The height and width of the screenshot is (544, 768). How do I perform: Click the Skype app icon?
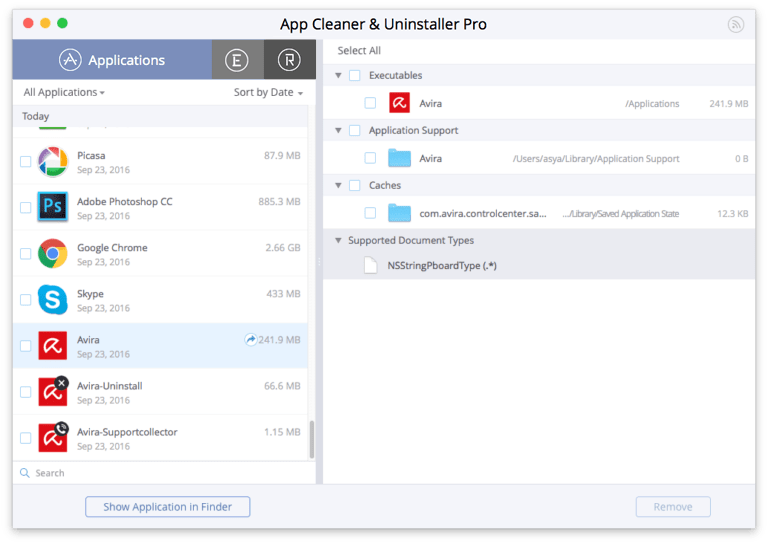53,300
